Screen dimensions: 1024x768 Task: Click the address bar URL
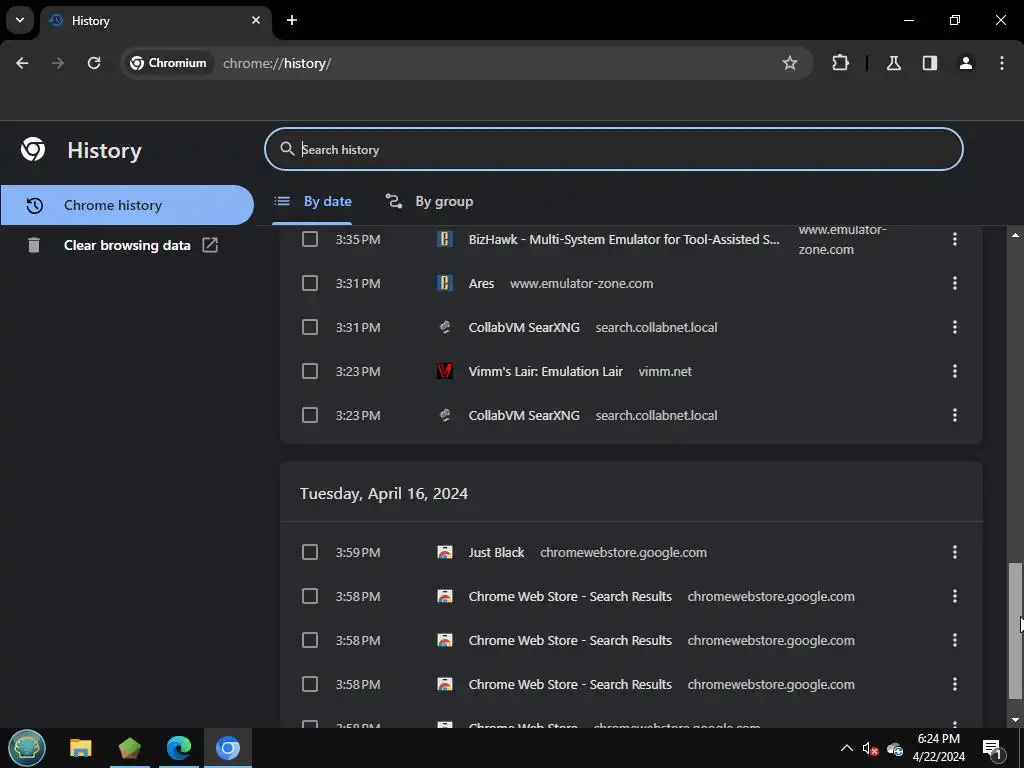pos(277,63)
